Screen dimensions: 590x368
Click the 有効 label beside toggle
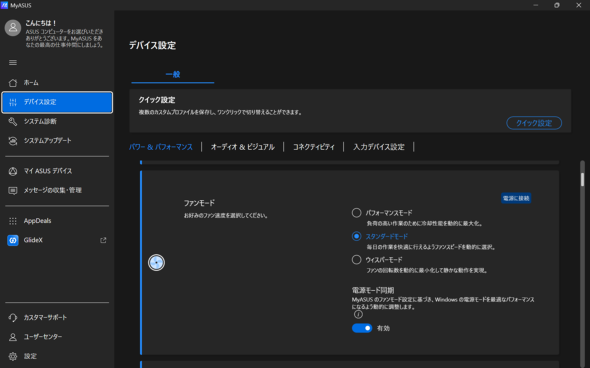pos(383,328)
